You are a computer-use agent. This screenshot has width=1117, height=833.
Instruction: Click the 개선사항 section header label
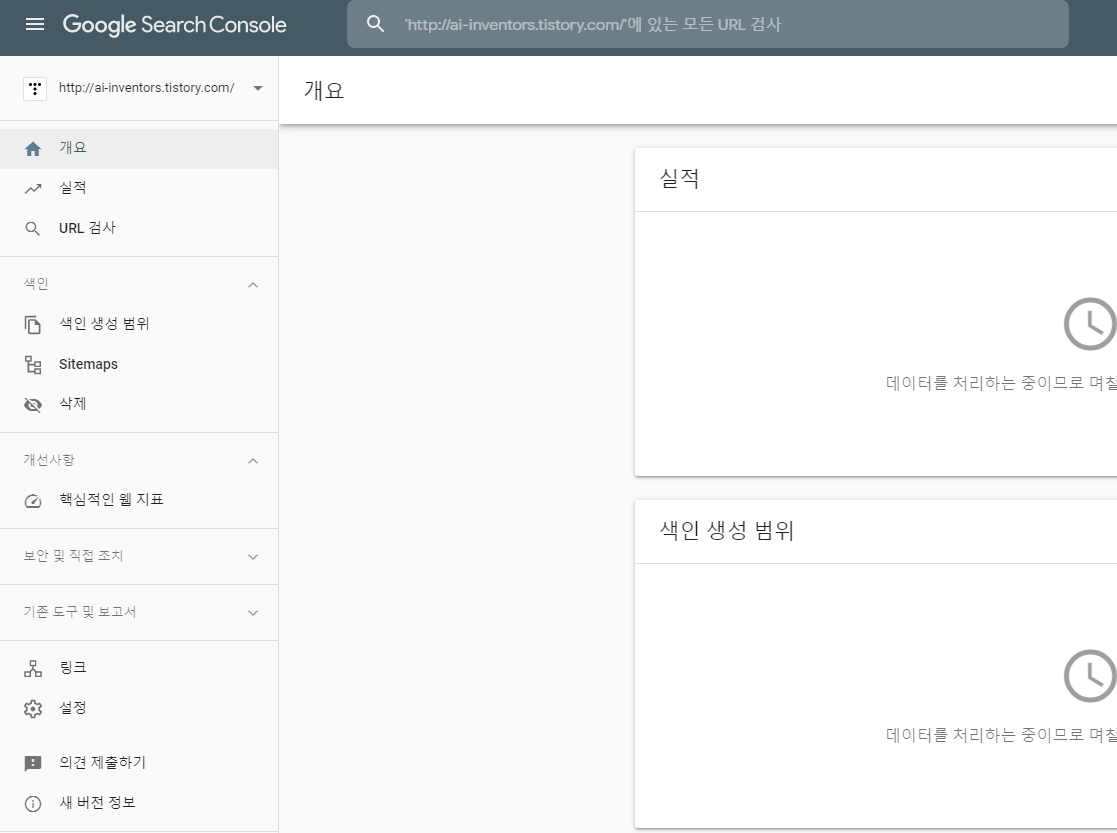[49, 460]
